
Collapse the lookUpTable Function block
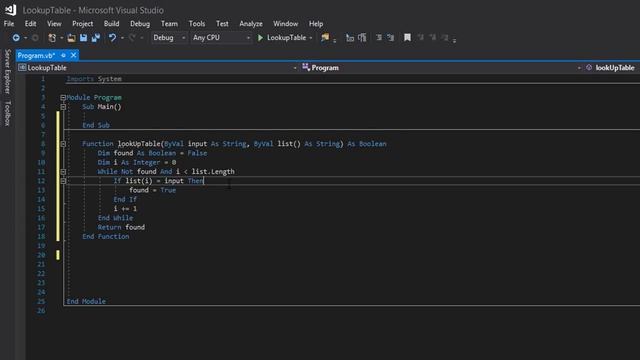(x=63, y=144)
